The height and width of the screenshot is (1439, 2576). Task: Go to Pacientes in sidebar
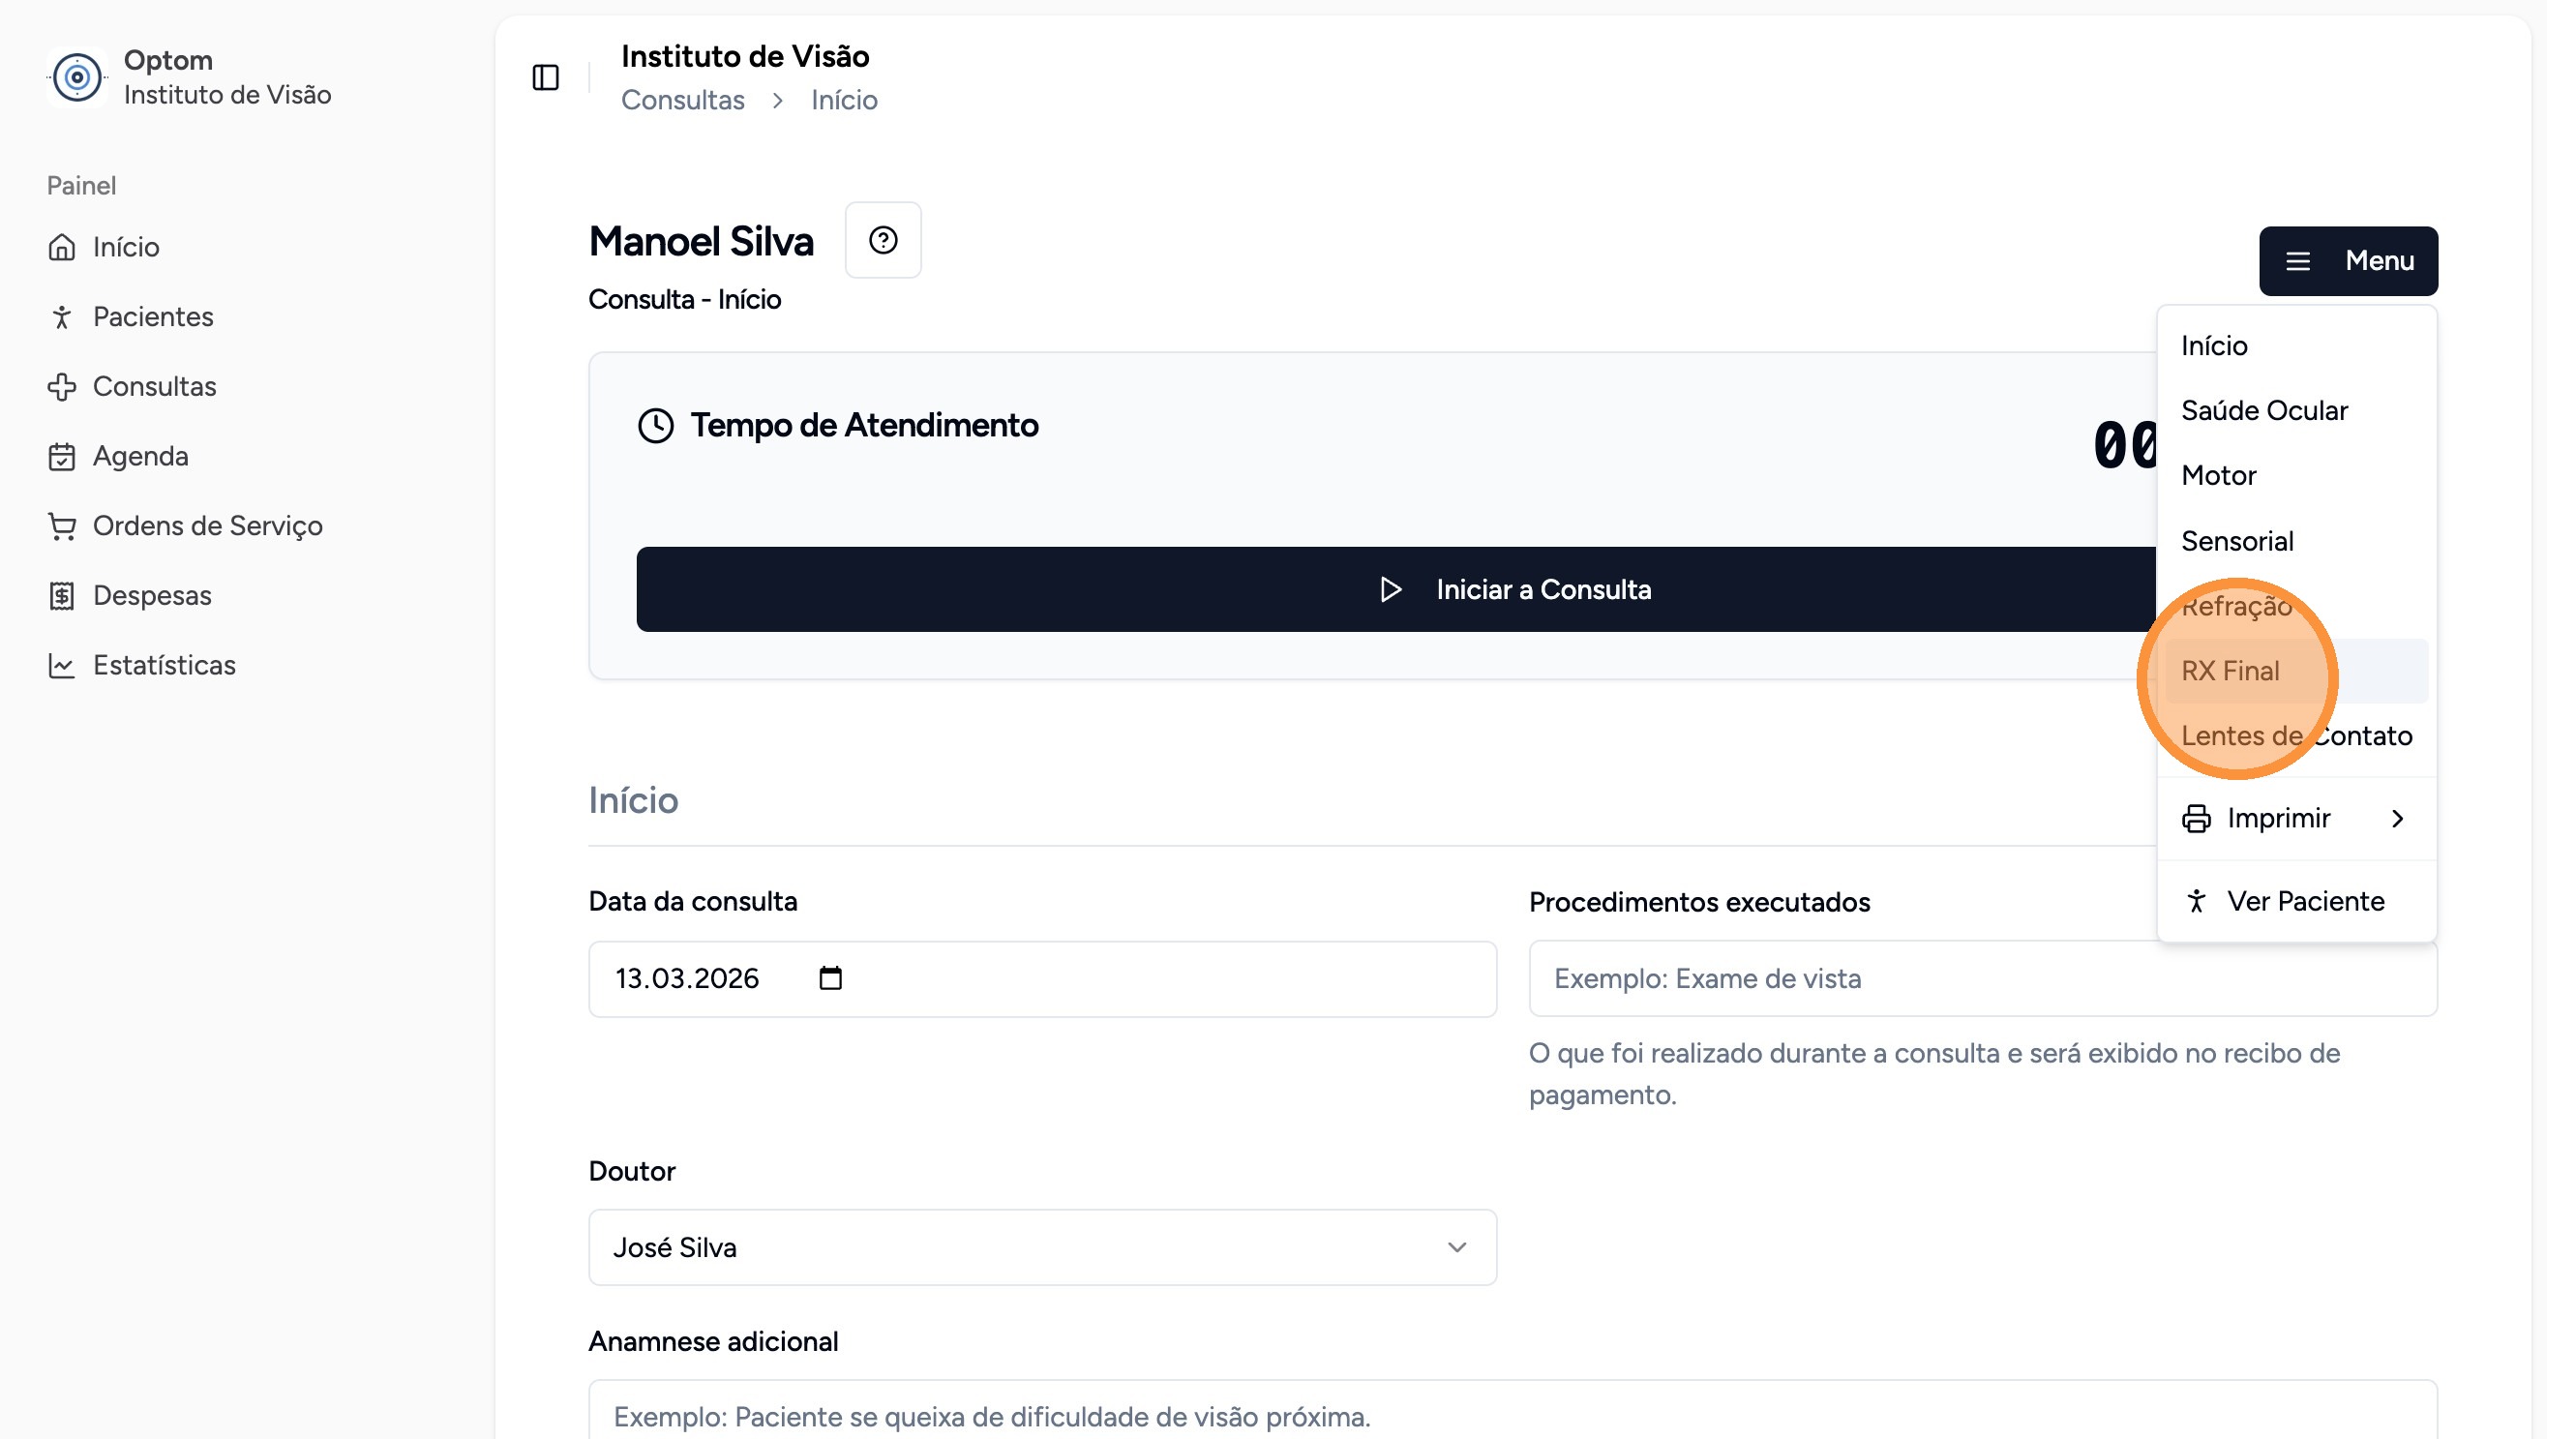(x=152, y=317)
